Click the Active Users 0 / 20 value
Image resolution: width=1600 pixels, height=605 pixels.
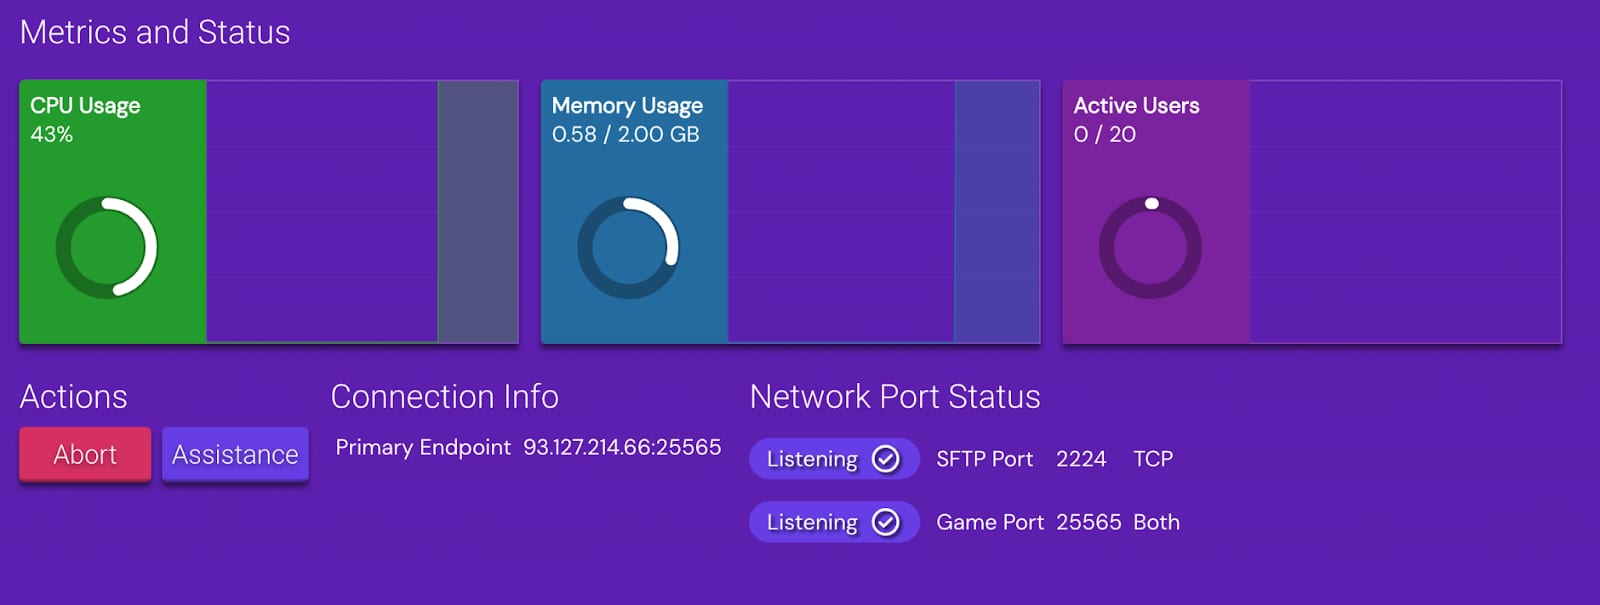point(1104,134)
